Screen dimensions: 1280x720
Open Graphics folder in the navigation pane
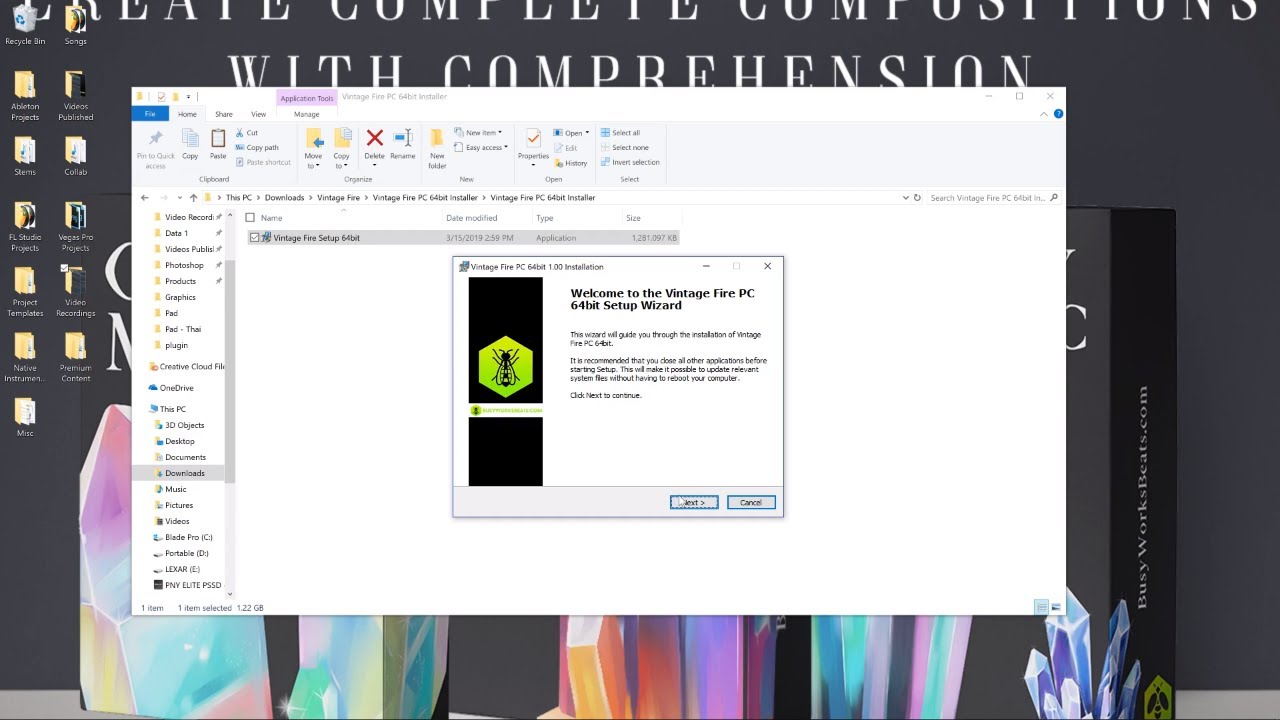coord(180,297)
